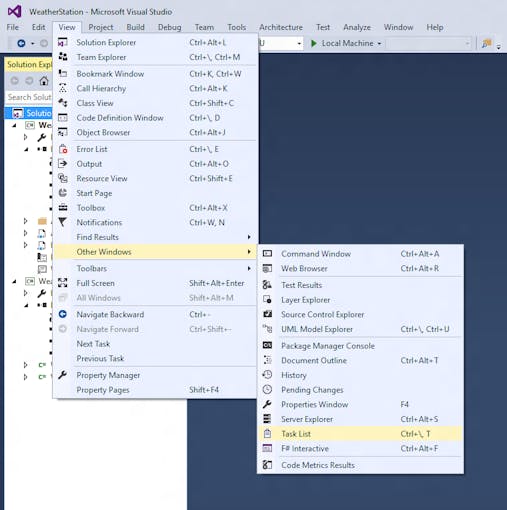This screenshot has width=507, height=510.
Task: Open the Local Machine target dropdown
Action: pos(379,44)
